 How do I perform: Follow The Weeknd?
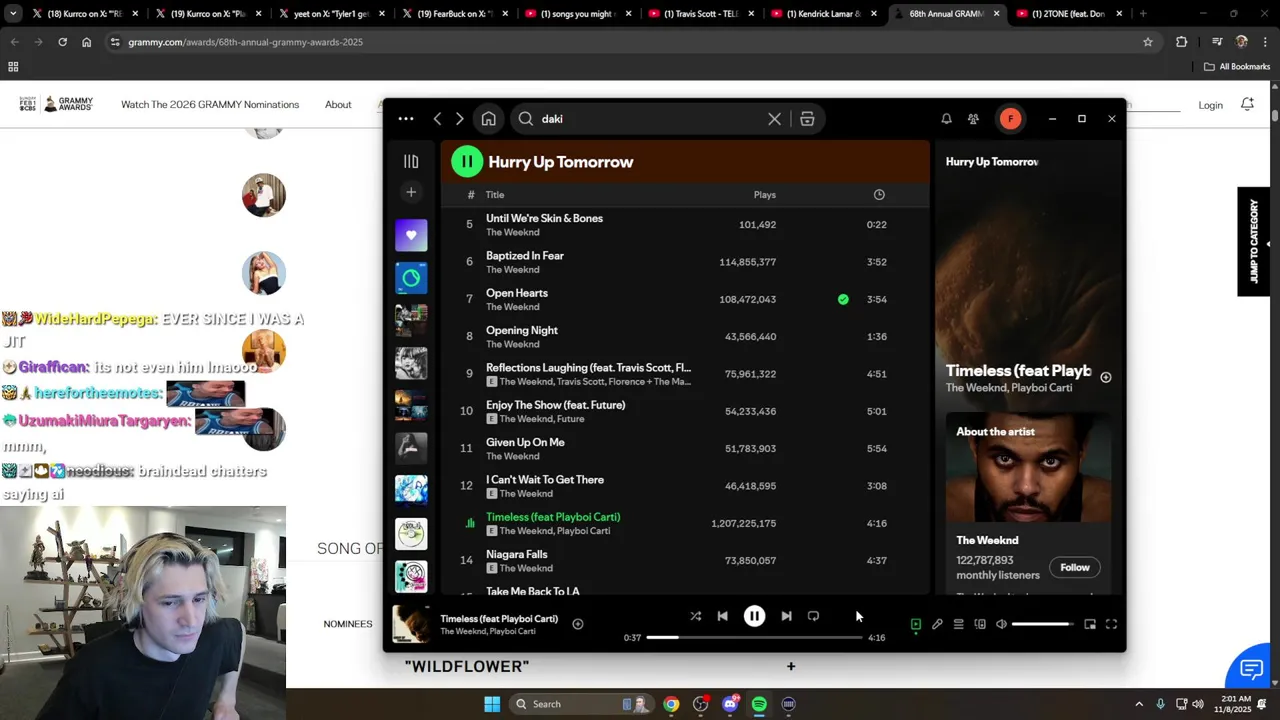tap(1075, 567)
